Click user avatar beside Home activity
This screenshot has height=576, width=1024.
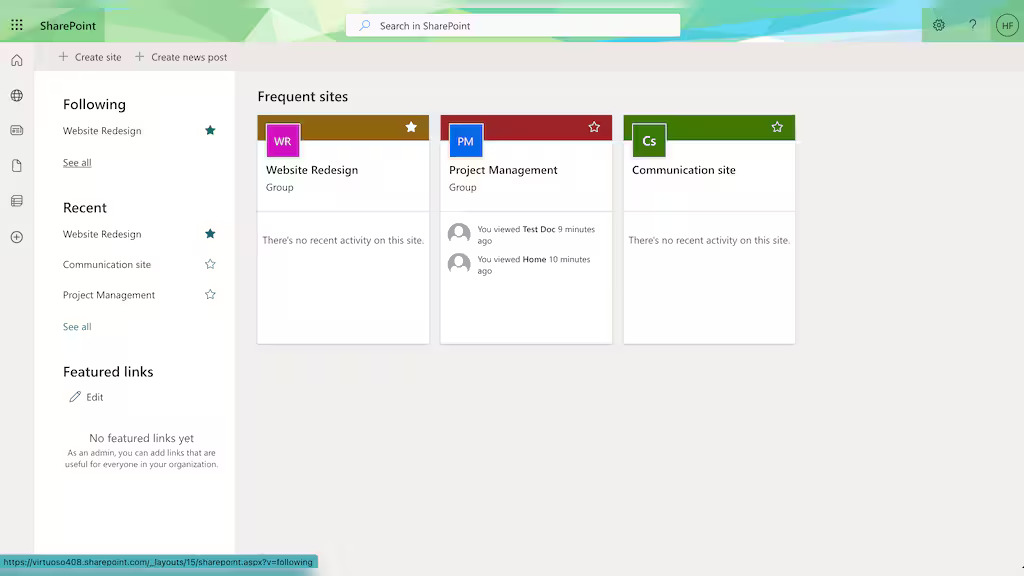[x=459, y=264]
